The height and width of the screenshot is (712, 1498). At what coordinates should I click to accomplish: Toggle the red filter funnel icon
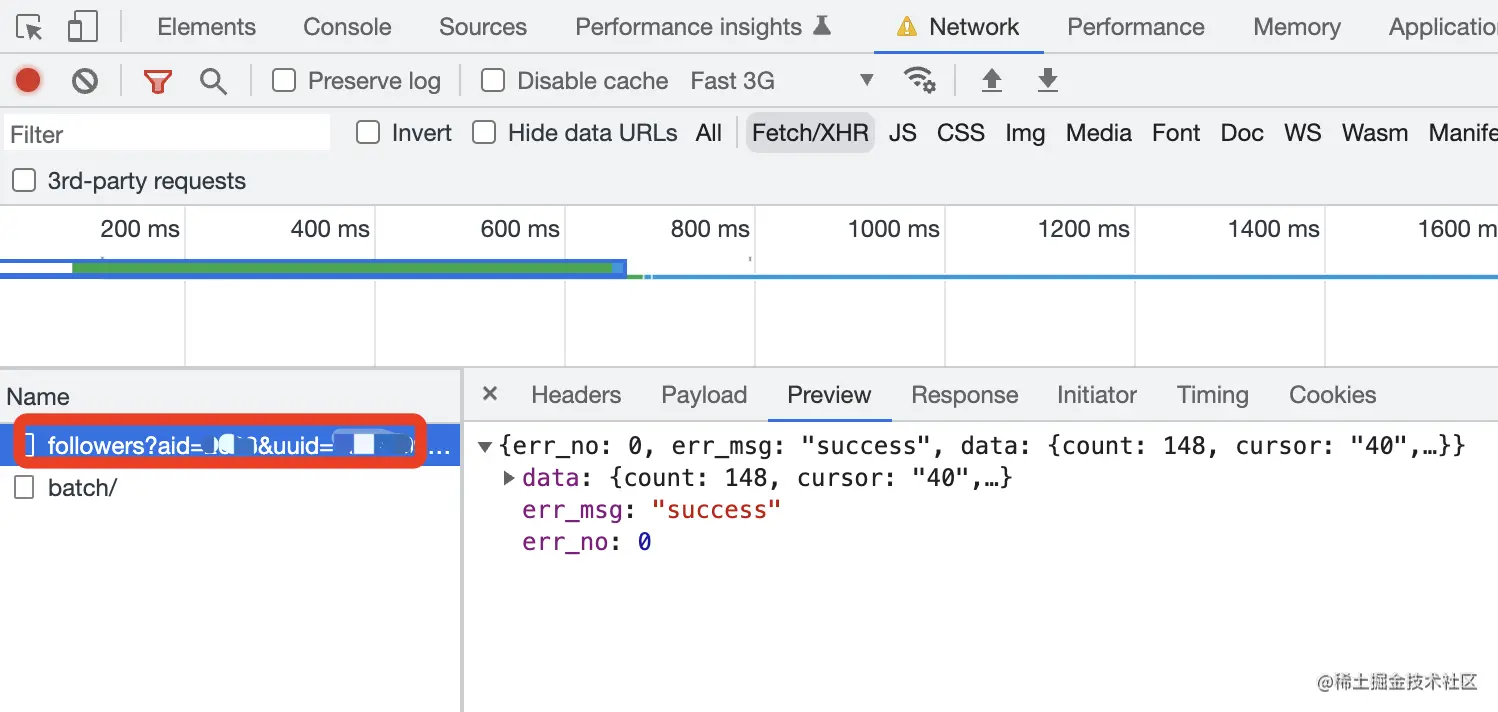[157, 81]
